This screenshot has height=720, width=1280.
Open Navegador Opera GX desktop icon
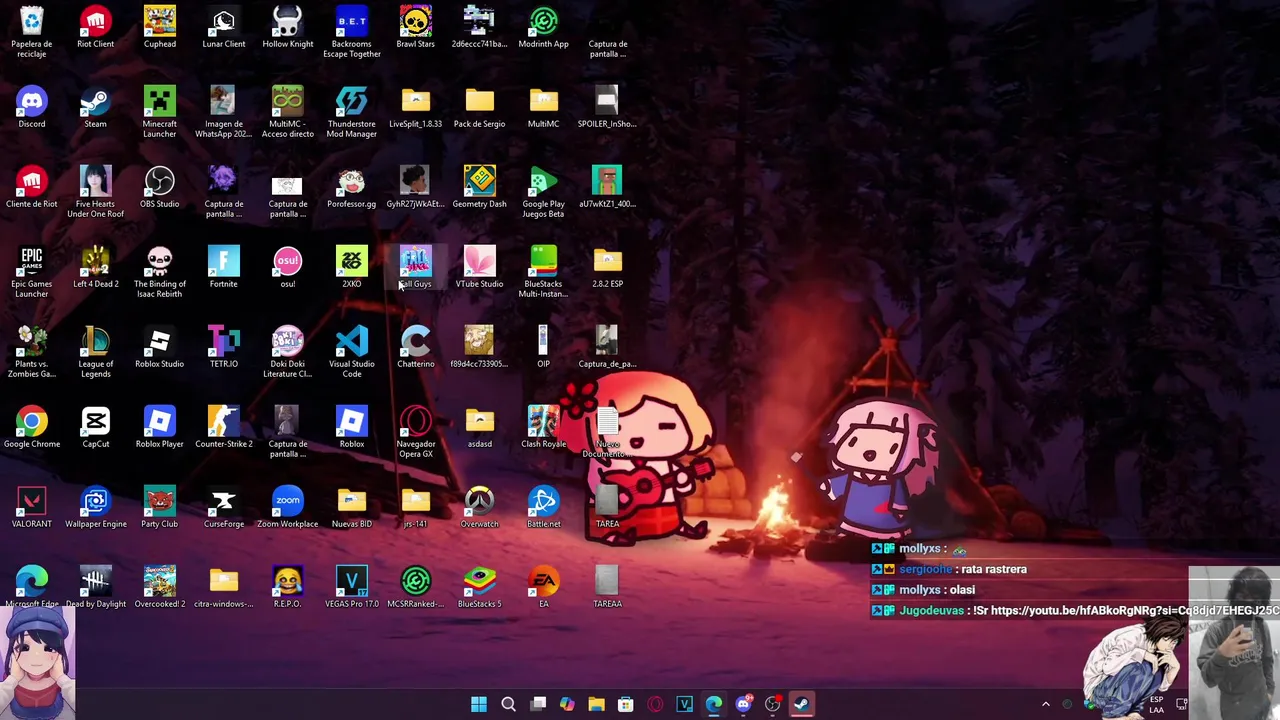416,431
